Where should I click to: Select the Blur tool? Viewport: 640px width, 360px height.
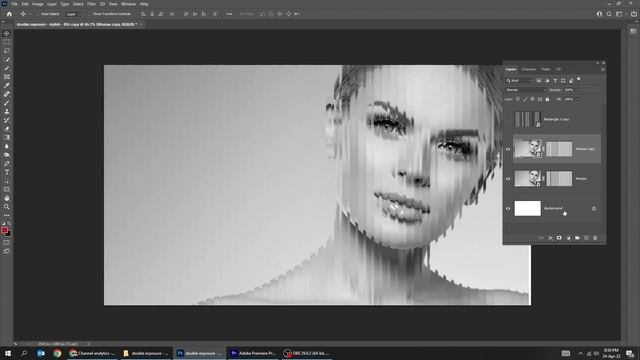tap(7, 146)
